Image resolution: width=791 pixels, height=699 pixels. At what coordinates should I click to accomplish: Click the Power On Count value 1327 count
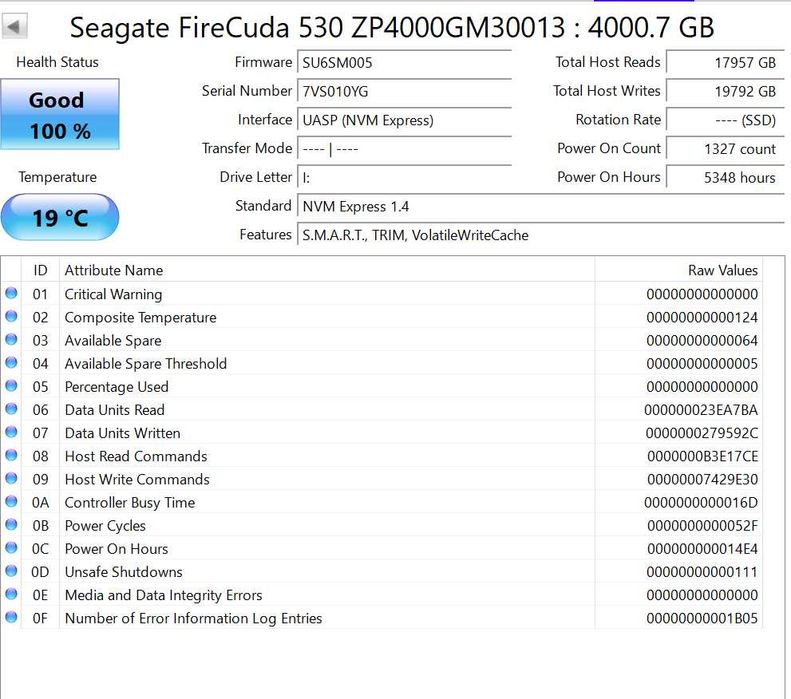pyautogui.click(x=725, y=149)
